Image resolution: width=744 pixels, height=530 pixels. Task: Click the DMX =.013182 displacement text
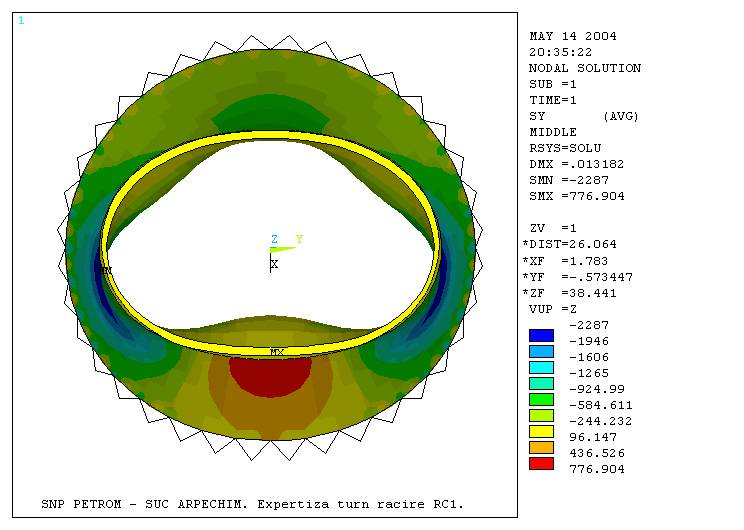click(576, 164)
